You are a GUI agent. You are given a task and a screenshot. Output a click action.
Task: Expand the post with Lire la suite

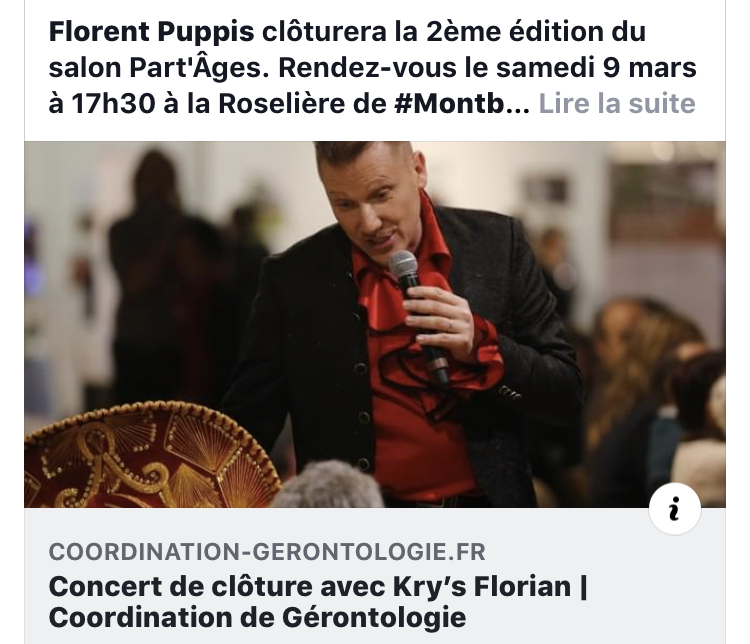(x=617, y=103)
